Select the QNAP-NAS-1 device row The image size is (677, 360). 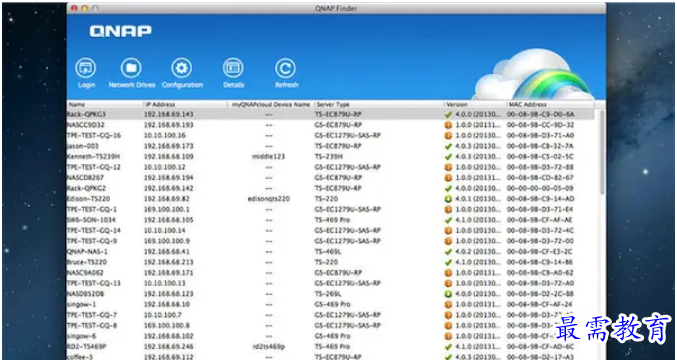331,252
